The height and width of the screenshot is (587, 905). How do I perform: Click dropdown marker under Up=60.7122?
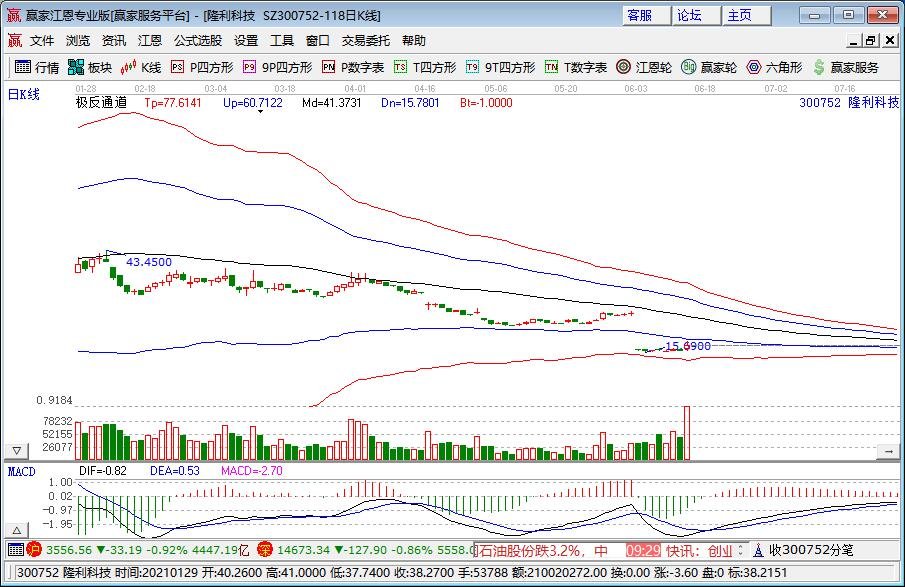pos(260,111)
